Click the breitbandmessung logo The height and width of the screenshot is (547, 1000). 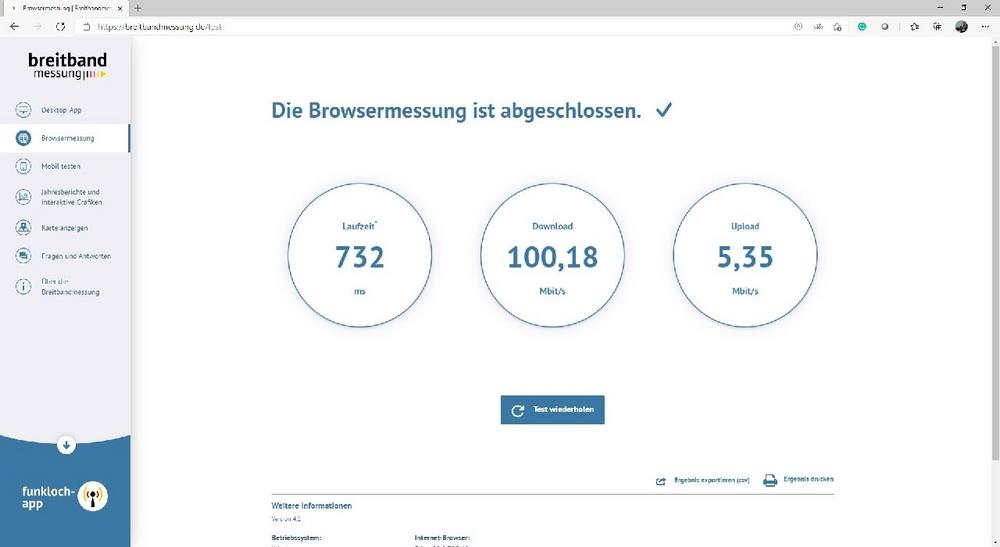pos(67,66)
